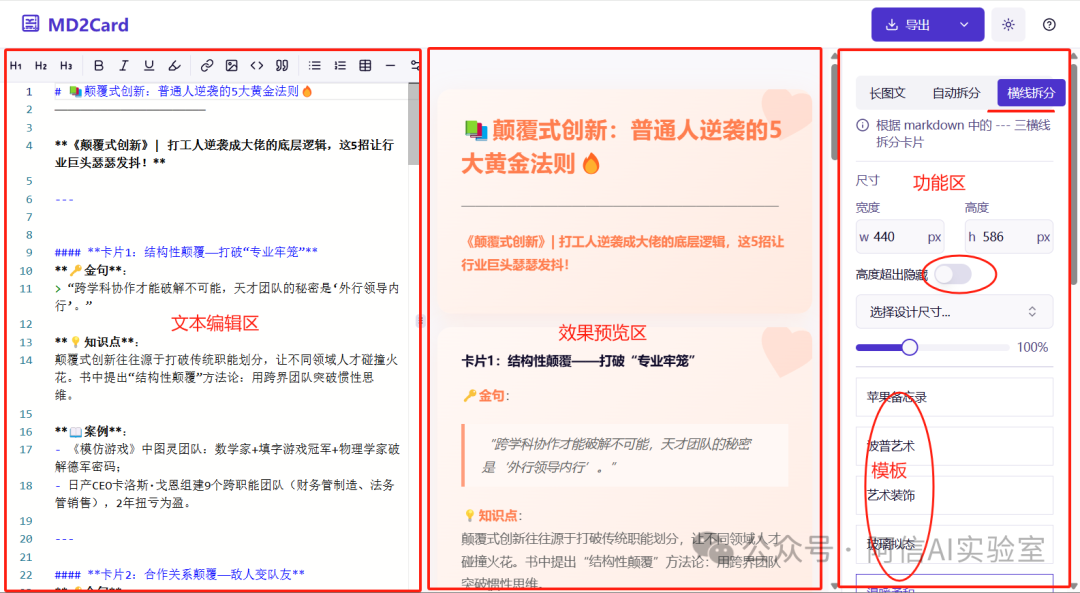Apply Heading 2 formatting

41,66
